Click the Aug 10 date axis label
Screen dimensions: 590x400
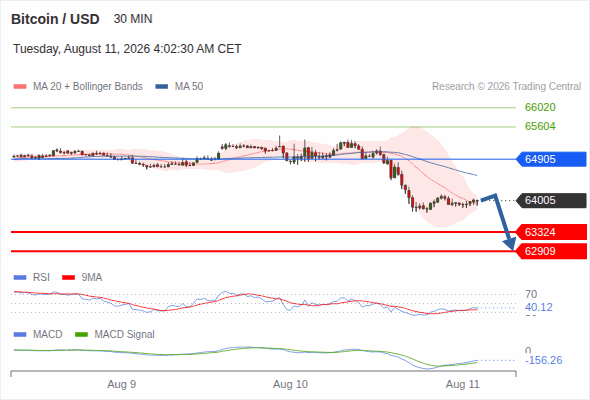pyautogui.click(x=290, y=384)
